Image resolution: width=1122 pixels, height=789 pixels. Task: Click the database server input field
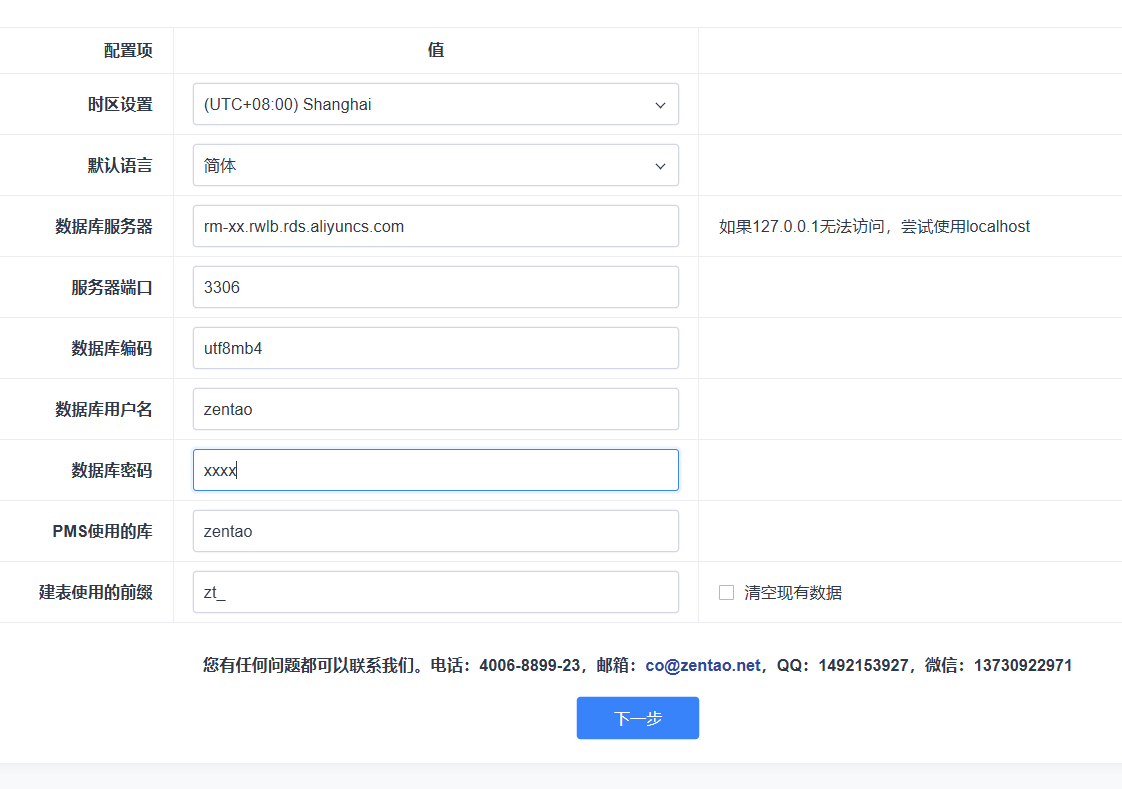click(435, 226)
